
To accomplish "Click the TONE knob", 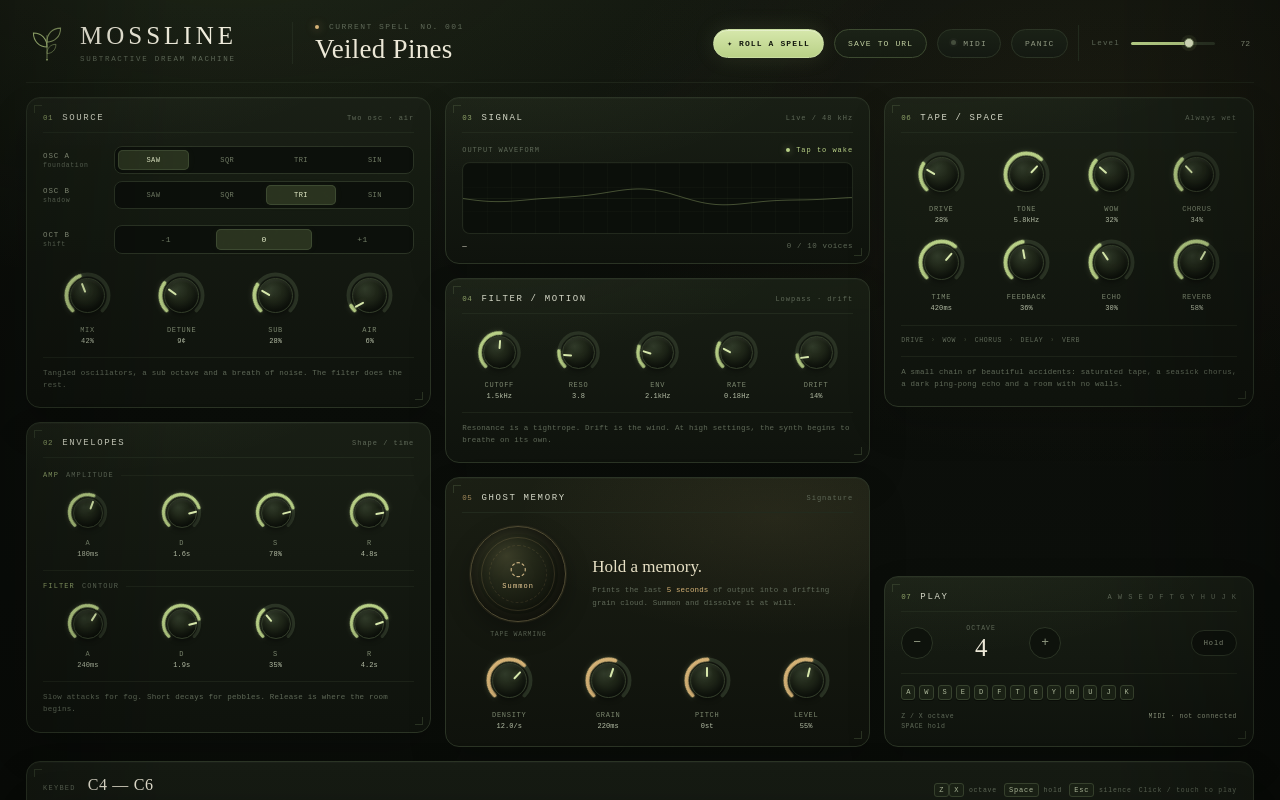I will 1026,174.
